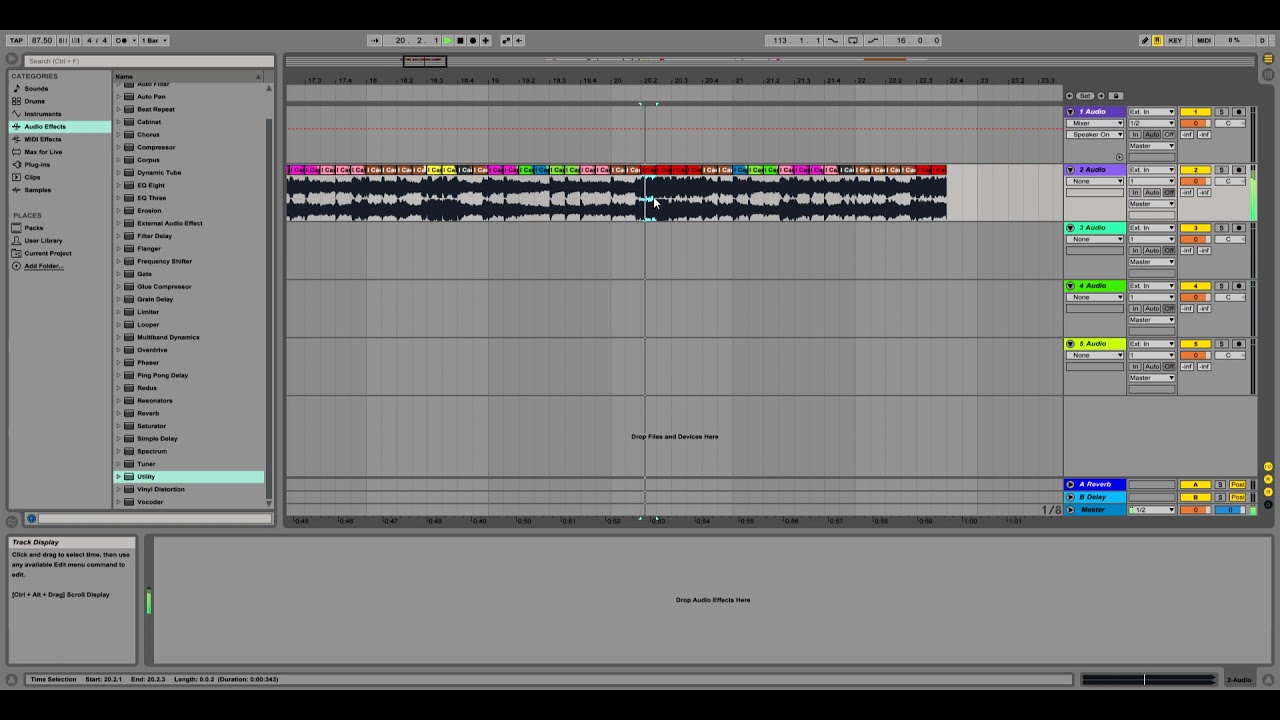This screenshot has width=1280, height=720.
Task: Toggle the Punch-Out switch
Action: point(873,40)
